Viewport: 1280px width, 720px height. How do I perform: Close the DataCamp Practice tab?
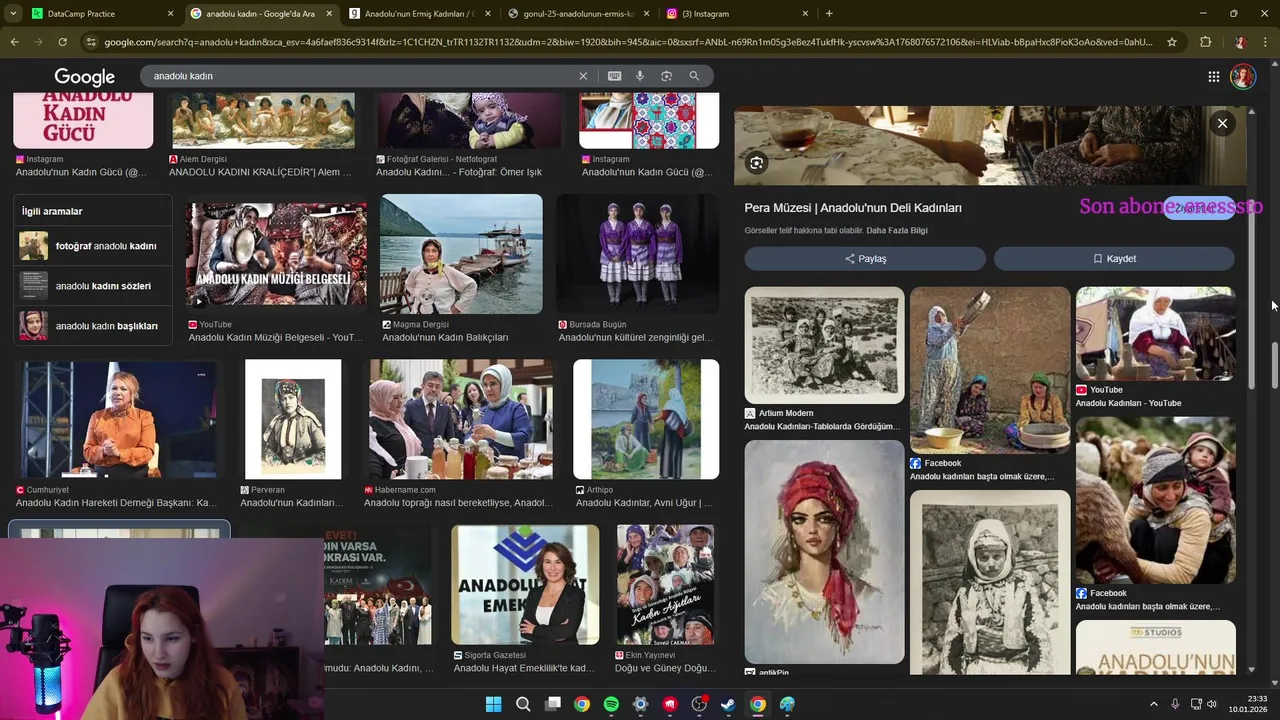tap(170, 14)
